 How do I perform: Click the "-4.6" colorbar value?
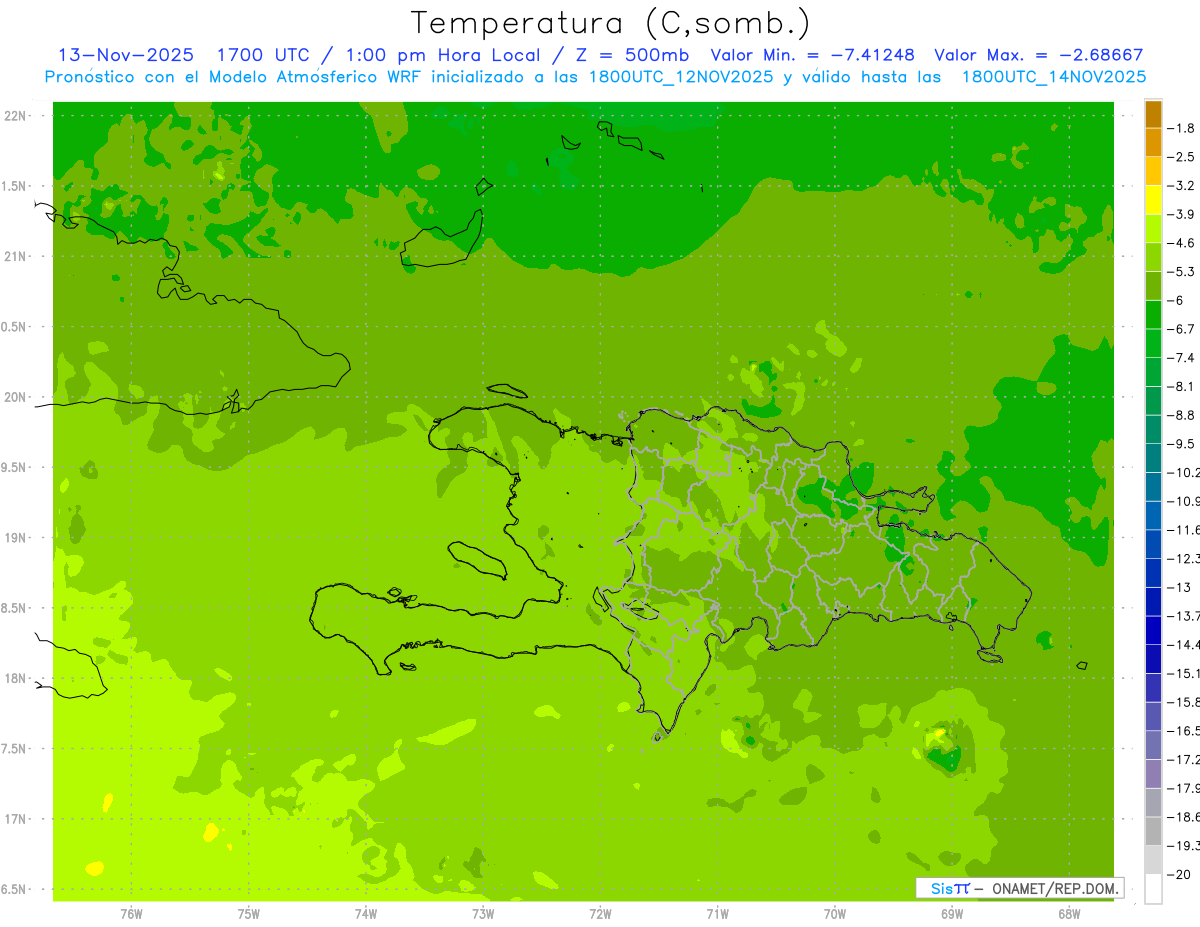pyautogui.click(x=1181, y=243)
